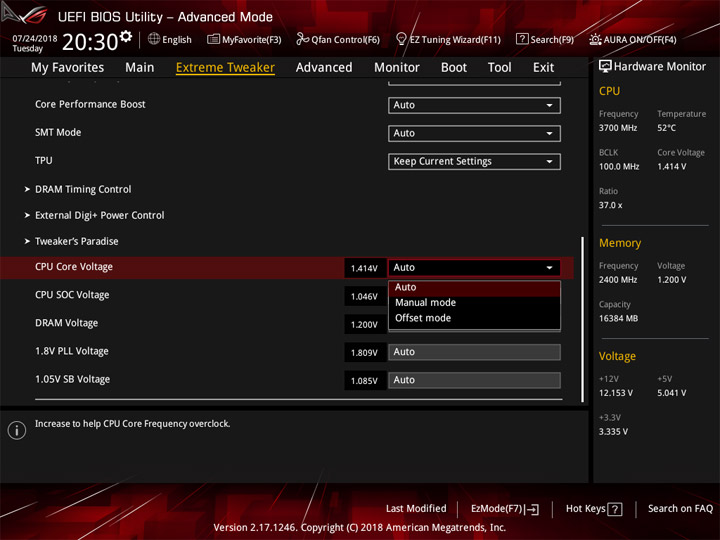Viewport: 720px width, 540px height.
Task: Click the Qfan Control fan icon
Action: coord(302,39)
